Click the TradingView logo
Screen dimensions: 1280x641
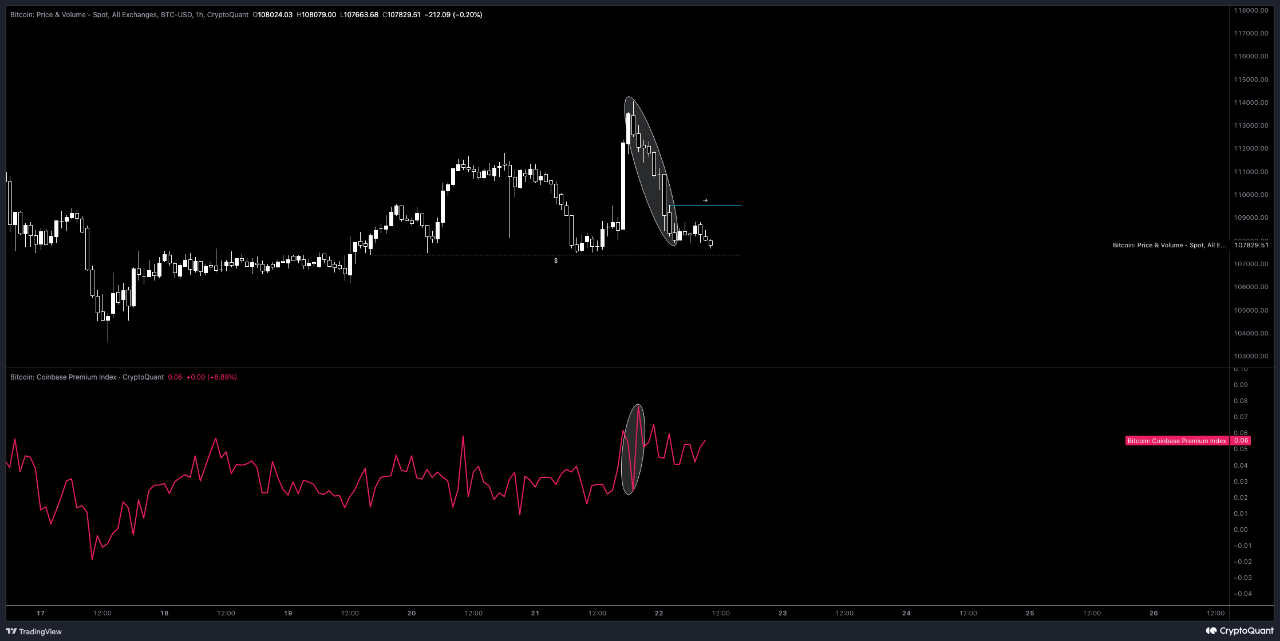click(x=34, y=631)
